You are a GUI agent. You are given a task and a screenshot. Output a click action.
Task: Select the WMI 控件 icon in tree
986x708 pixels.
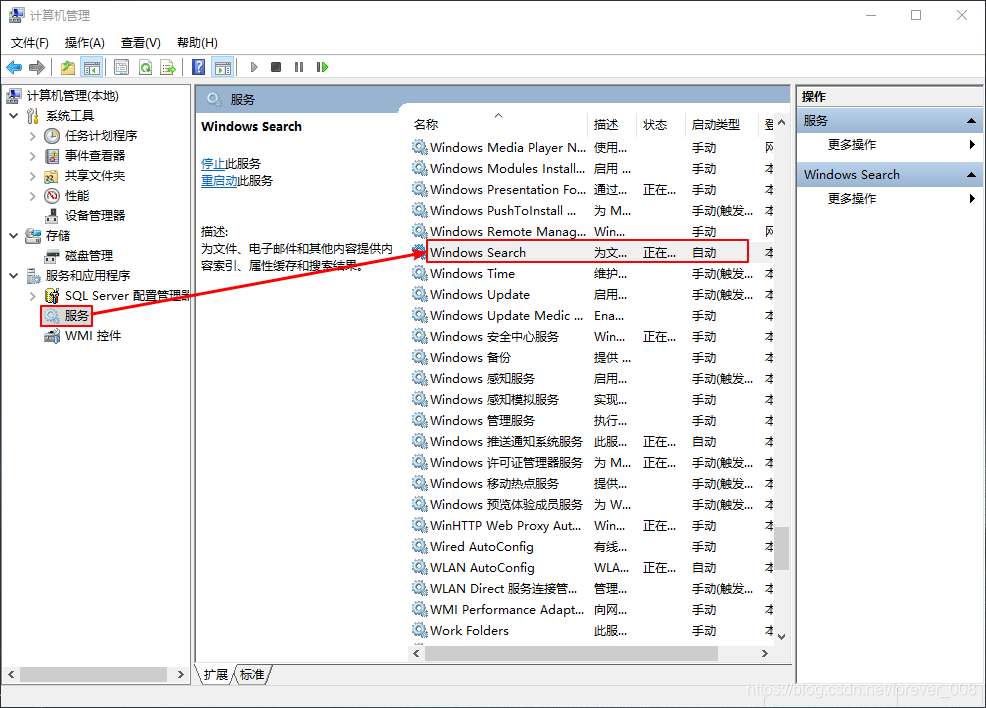(52, 336)
